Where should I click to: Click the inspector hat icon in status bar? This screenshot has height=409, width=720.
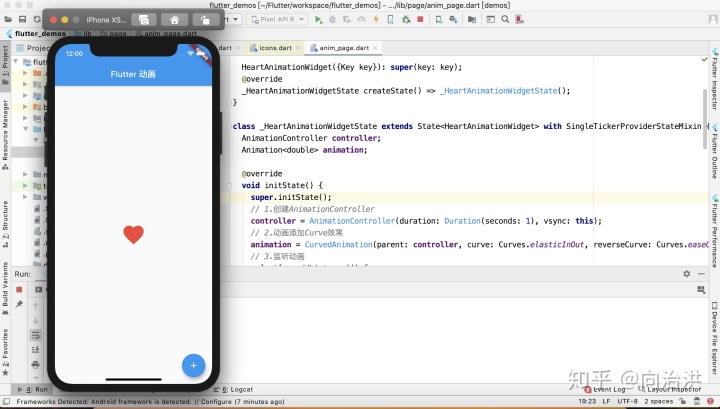[x=697, y=401]
